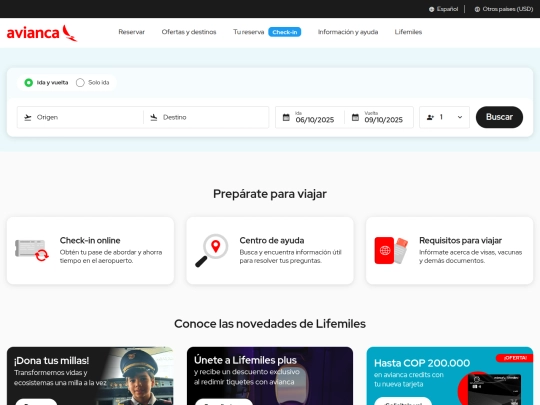The width and height of the screenshot is (540, 405).
Task: Open Check-in online card
Action: pyautogui.click(x=90, y=250)
